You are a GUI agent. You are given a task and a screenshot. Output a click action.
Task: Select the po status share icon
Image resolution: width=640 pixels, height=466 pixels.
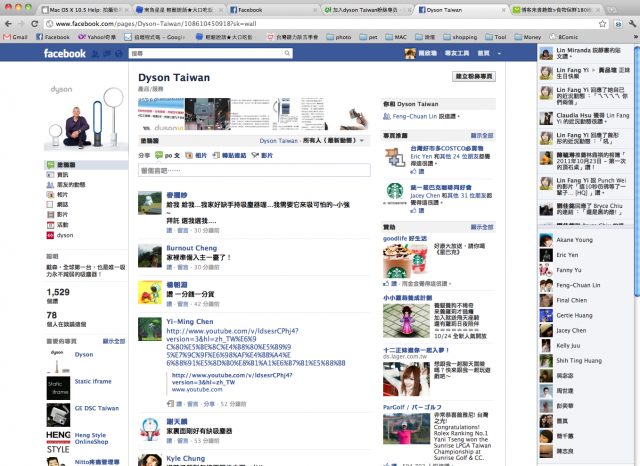pos(159,155)
